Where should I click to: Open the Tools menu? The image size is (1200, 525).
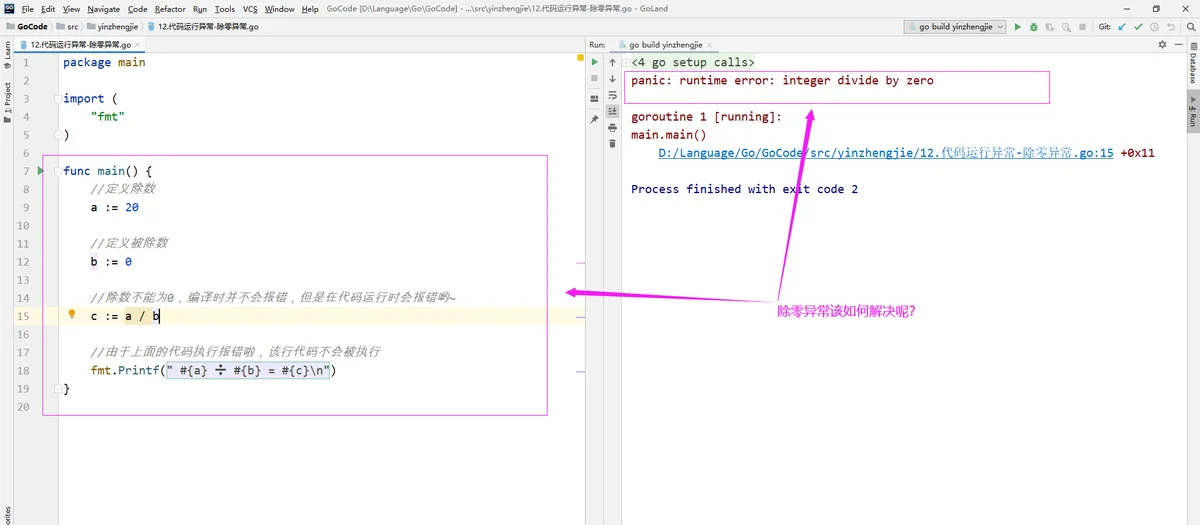pyautogui.click(x=225, y=9)
